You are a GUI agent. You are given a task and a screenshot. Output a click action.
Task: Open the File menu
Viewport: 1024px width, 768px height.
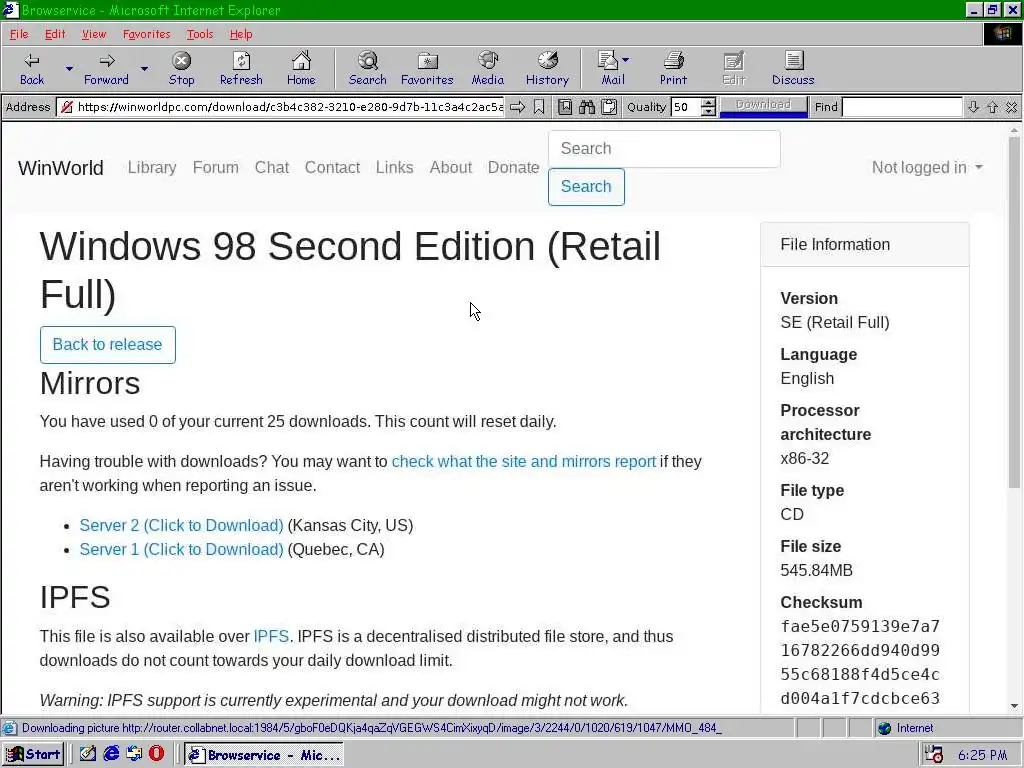[x=19, y=34]
